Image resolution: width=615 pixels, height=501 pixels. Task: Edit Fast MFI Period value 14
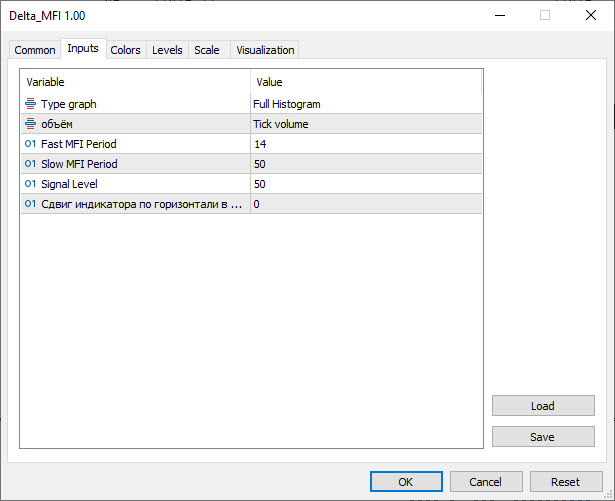point(366,144)
